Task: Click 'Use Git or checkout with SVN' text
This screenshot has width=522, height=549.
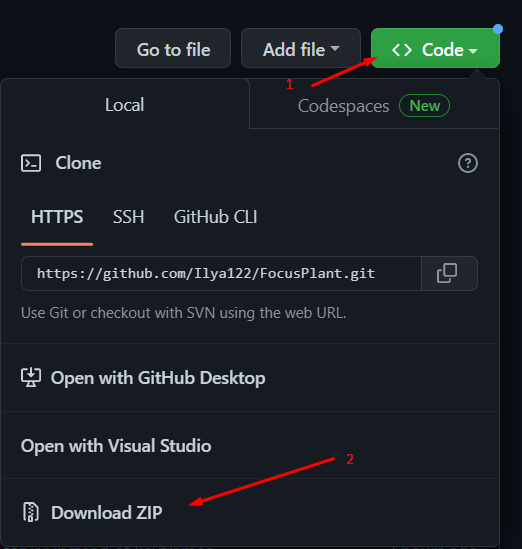Action: click(183, 313)
